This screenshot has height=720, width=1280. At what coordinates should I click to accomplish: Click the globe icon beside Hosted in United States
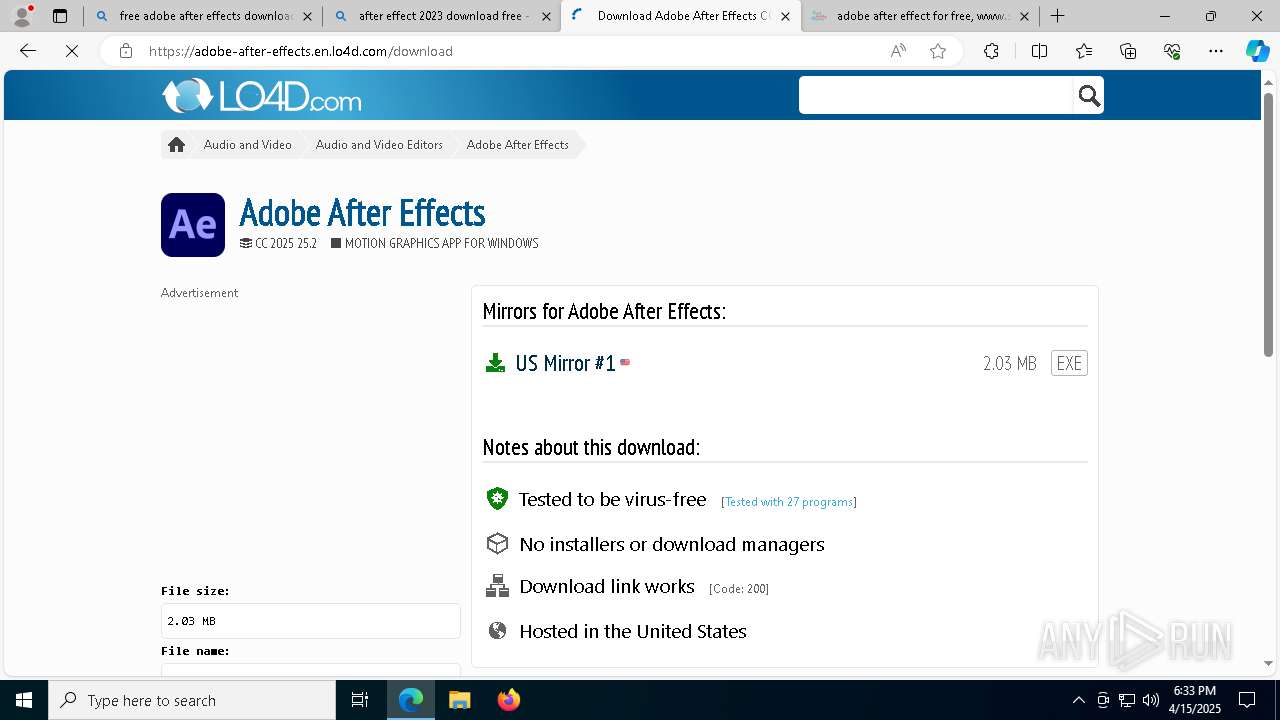coord(497,631)
